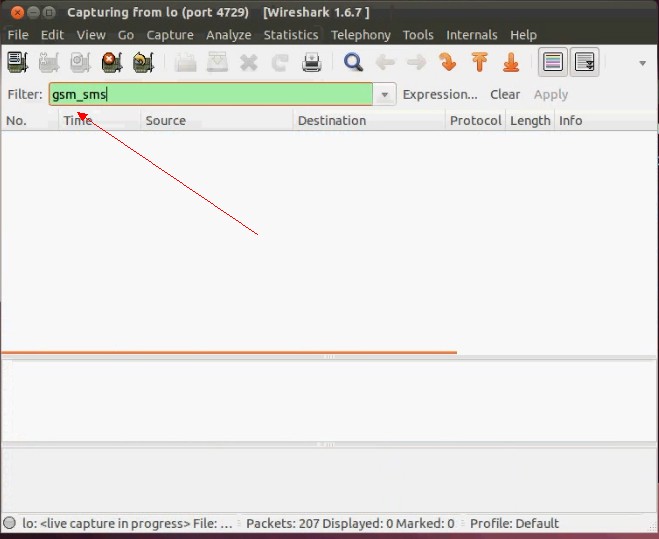Open the Analyze menu
Screen dimensions: 659x539
pos(229,35)
